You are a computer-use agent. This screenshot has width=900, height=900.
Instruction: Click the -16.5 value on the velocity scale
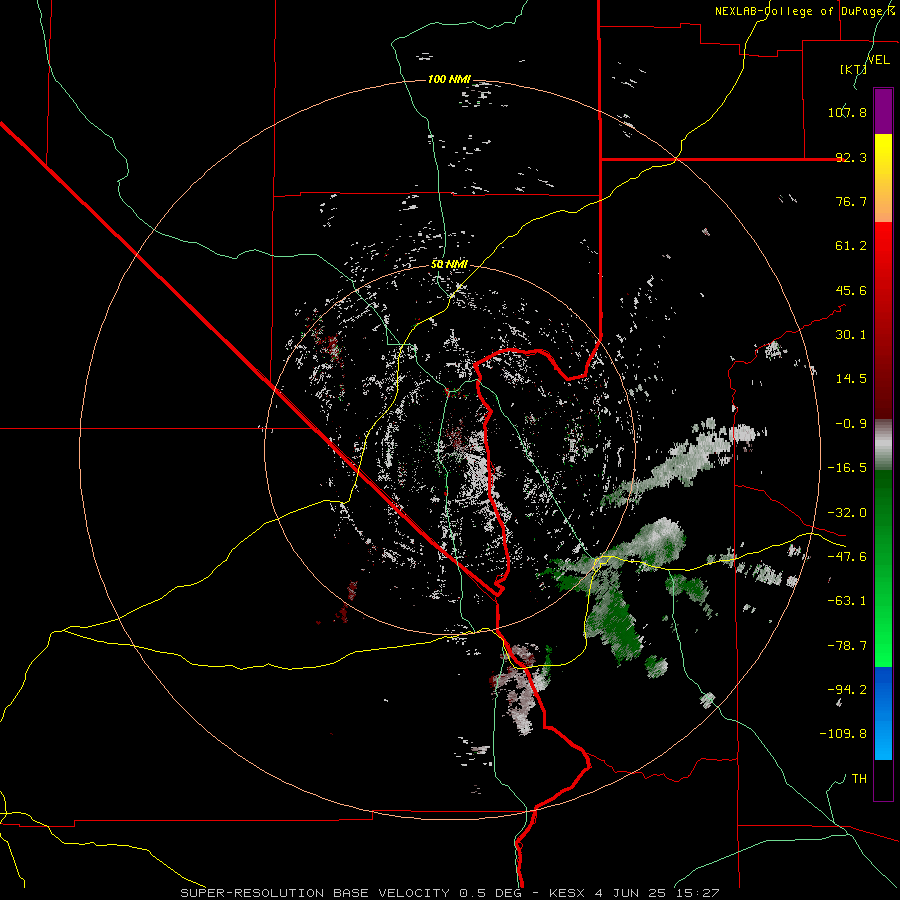(847, 468)
